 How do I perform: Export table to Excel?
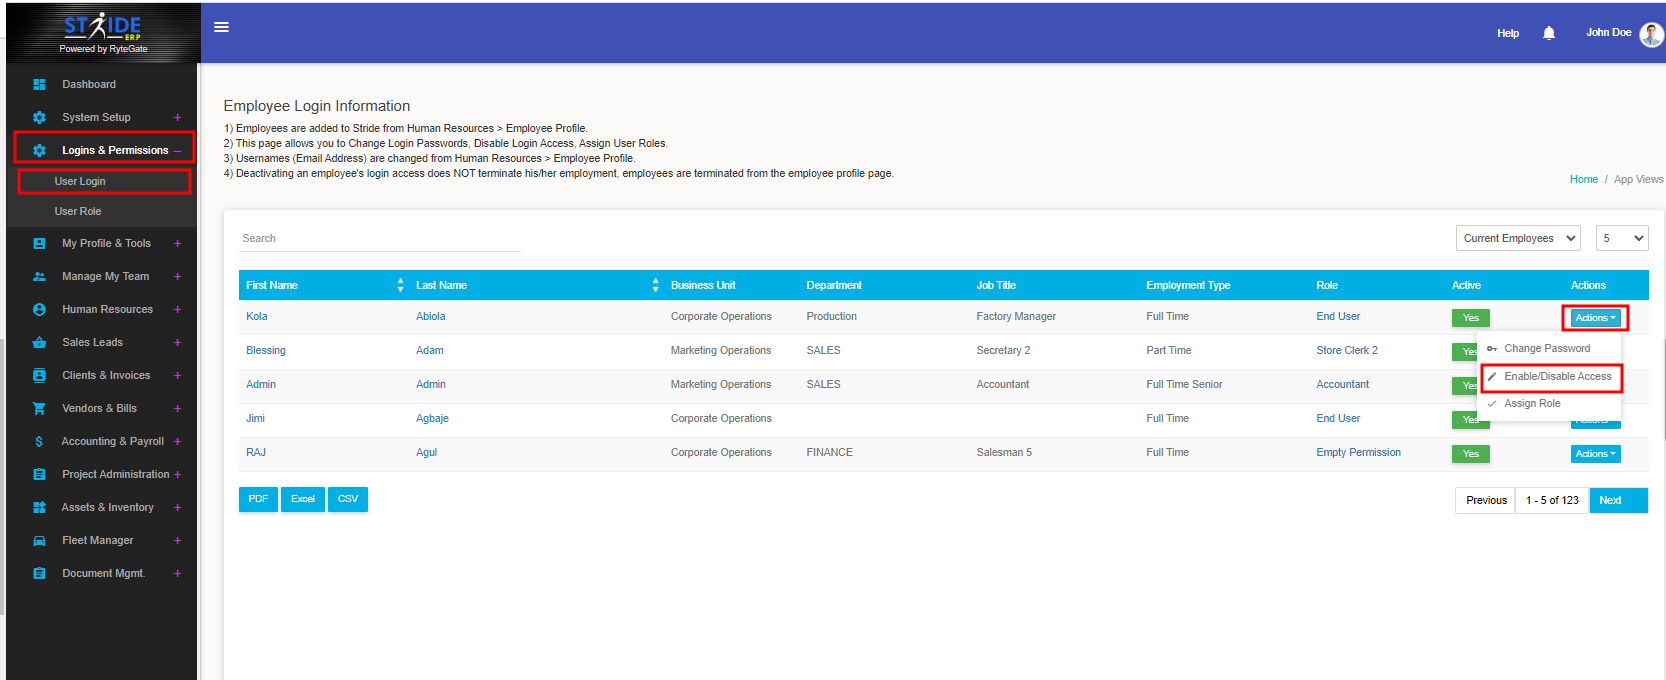coord(303,499)
